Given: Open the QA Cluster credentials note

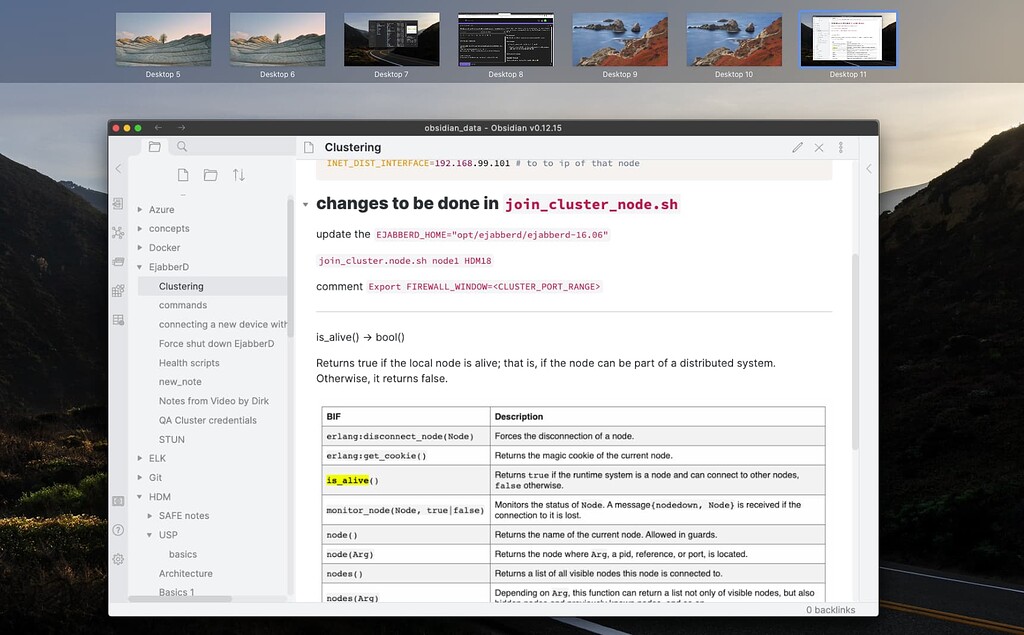Looking at the screenshot, I should [207, 420].
